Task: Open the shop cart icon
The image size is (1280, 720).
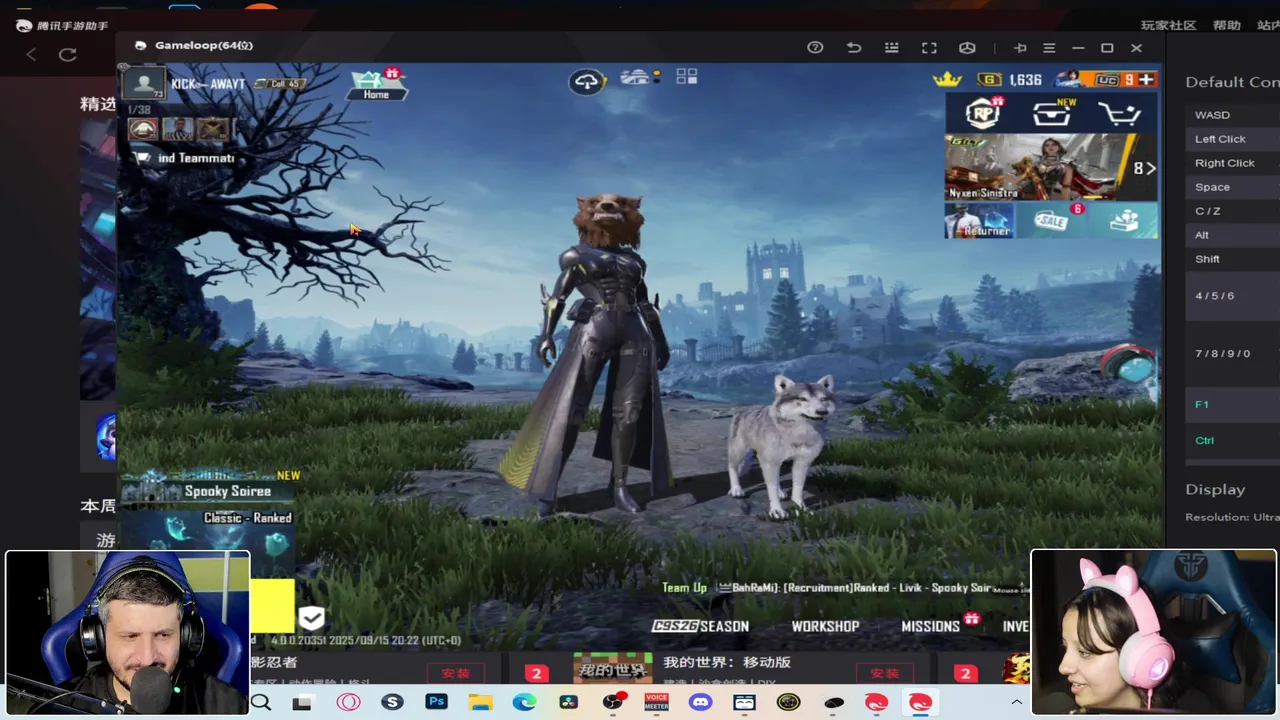Action: (1120, 114)
